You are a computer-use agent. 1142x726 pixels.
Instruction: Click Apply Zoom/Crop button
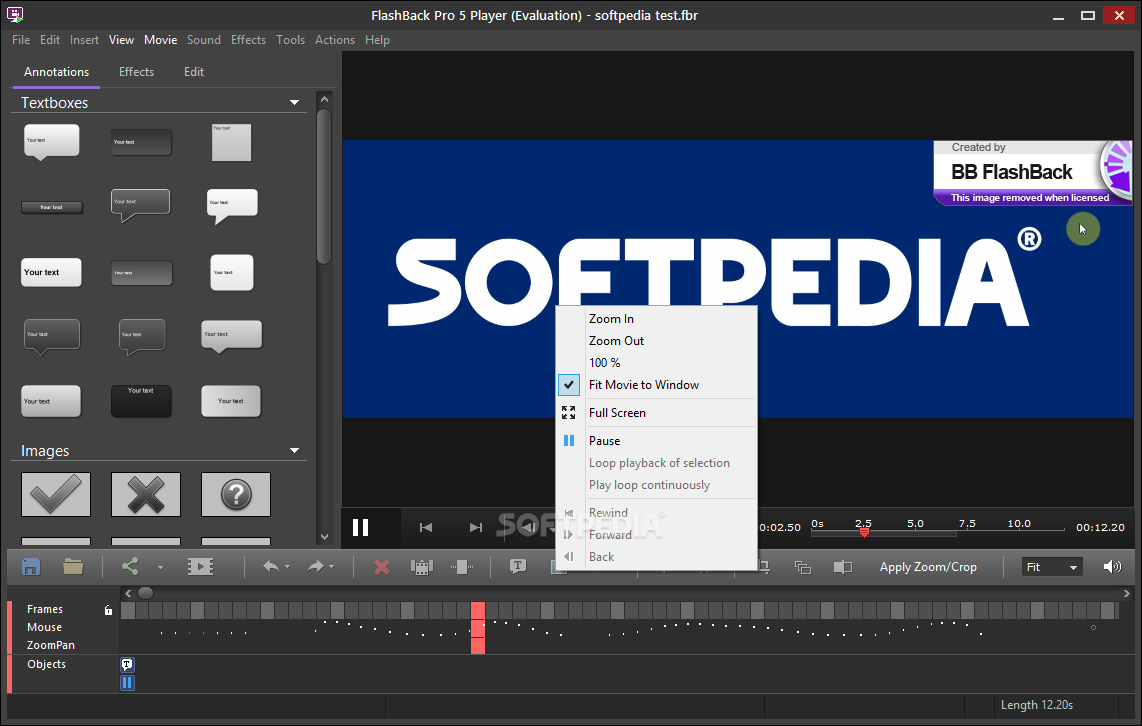click(x=927, y=567)
